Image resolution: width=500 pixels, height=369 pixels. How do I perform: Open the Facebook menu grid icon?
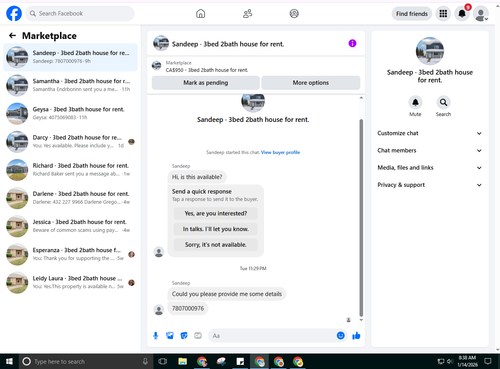click(x=443, y=14)
